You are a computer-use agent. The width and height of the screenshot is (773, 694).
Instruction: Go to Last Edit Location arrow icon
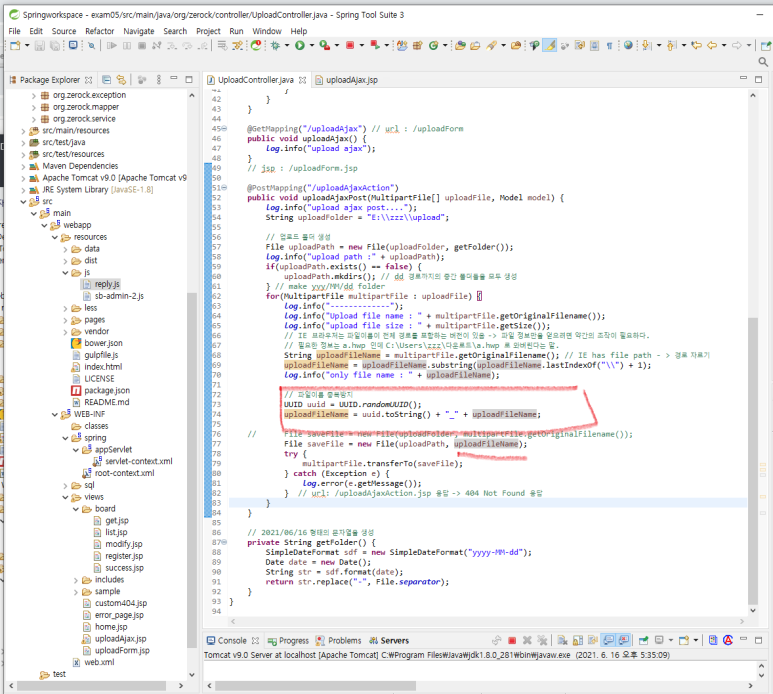[x=696, y=45]
